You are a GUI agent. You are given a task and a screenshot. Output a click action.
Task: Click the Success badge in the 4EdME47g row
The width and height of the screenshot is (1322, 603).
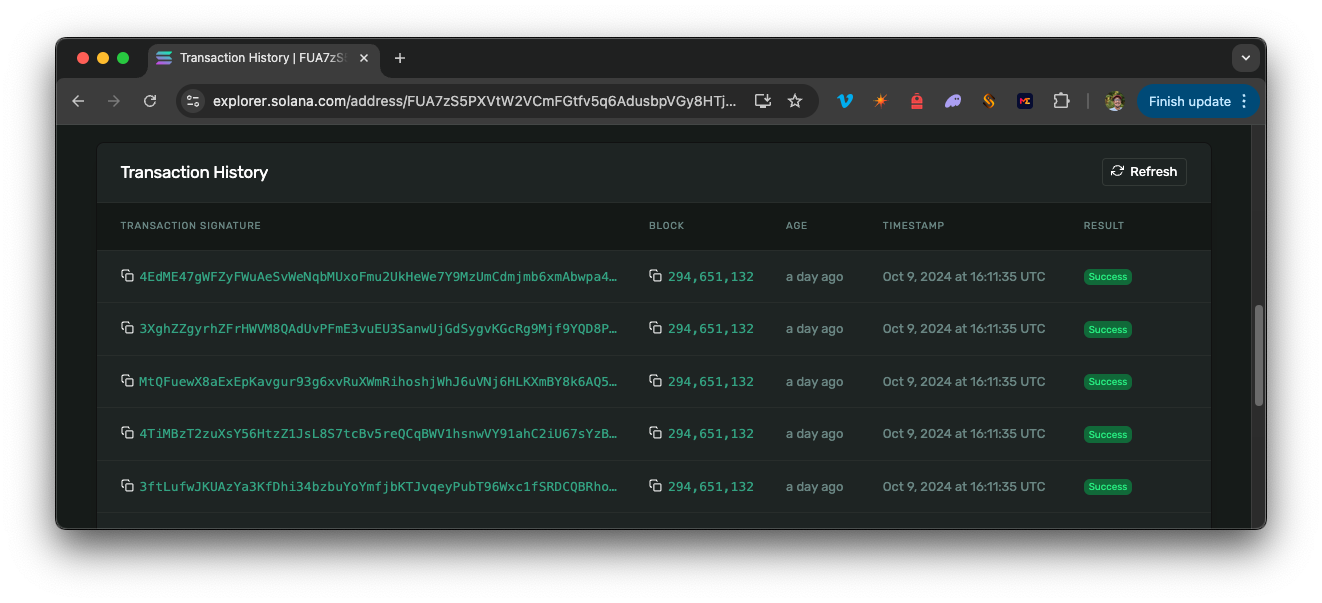(x=1108, y=277)
